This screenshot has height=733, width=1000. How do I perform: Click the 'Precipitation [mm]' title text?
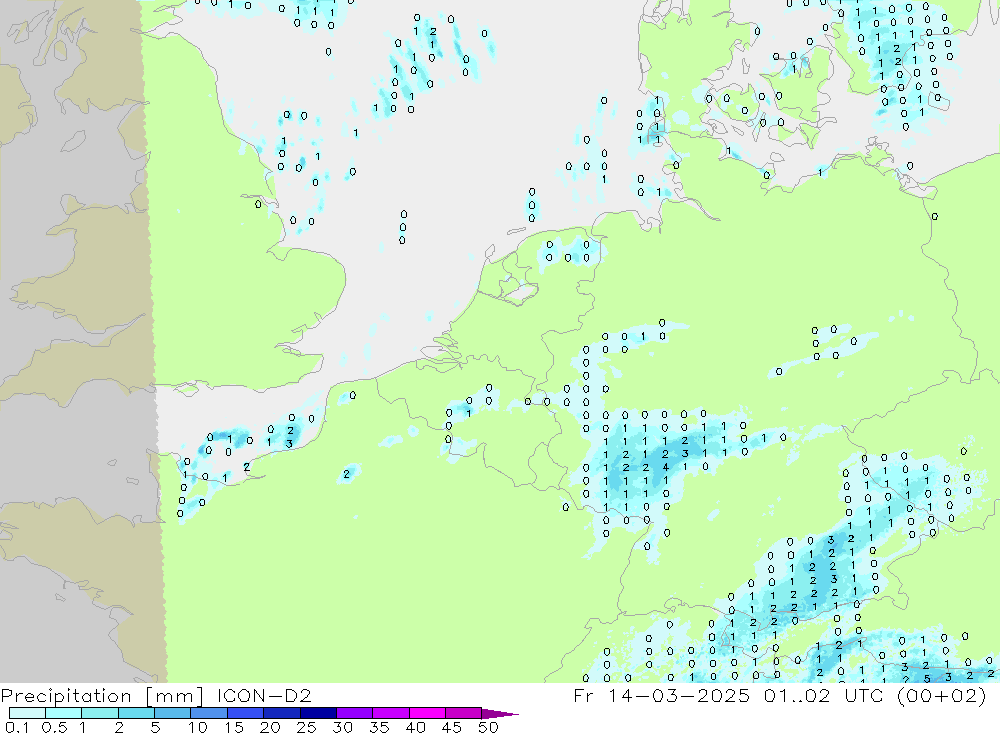(102, 696)
